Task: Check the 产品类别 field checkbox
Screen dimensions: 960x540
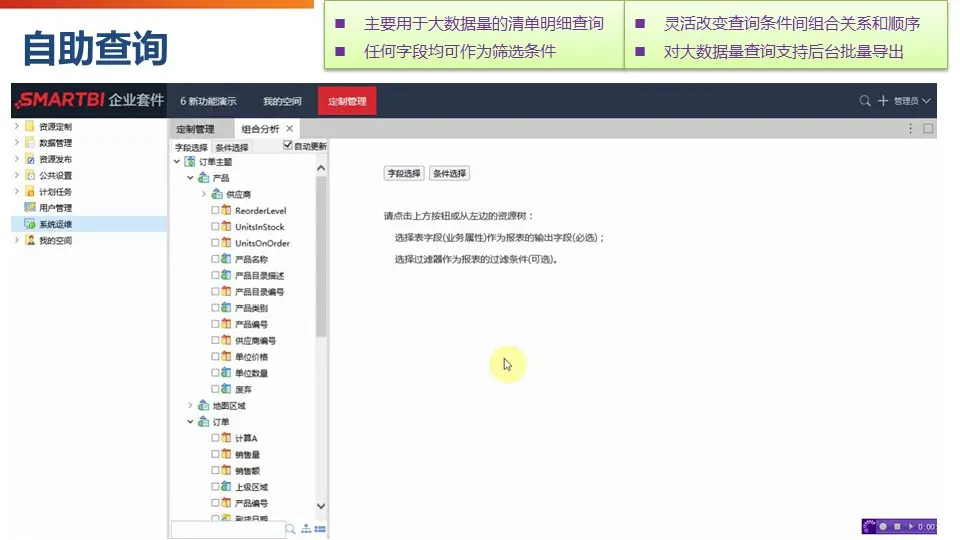Action: click(215, 307)
